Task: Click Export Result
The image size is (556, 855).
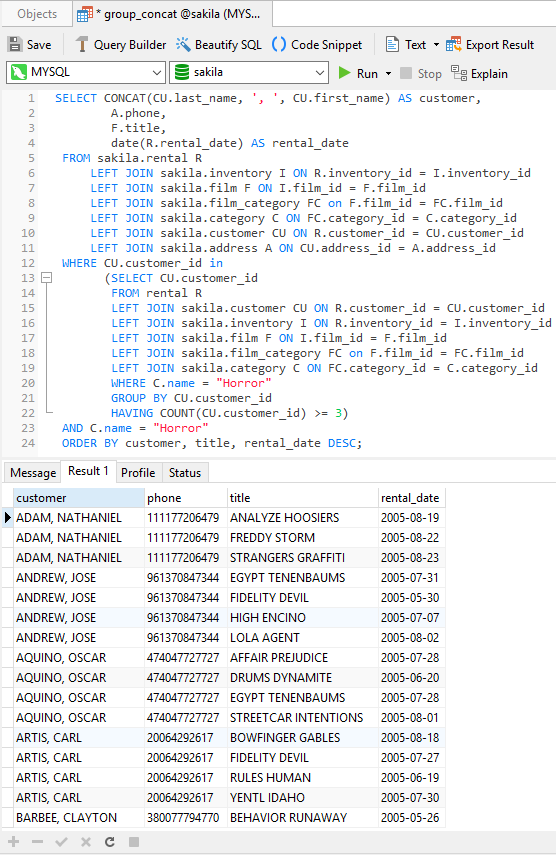Action: tap(490, 45)
